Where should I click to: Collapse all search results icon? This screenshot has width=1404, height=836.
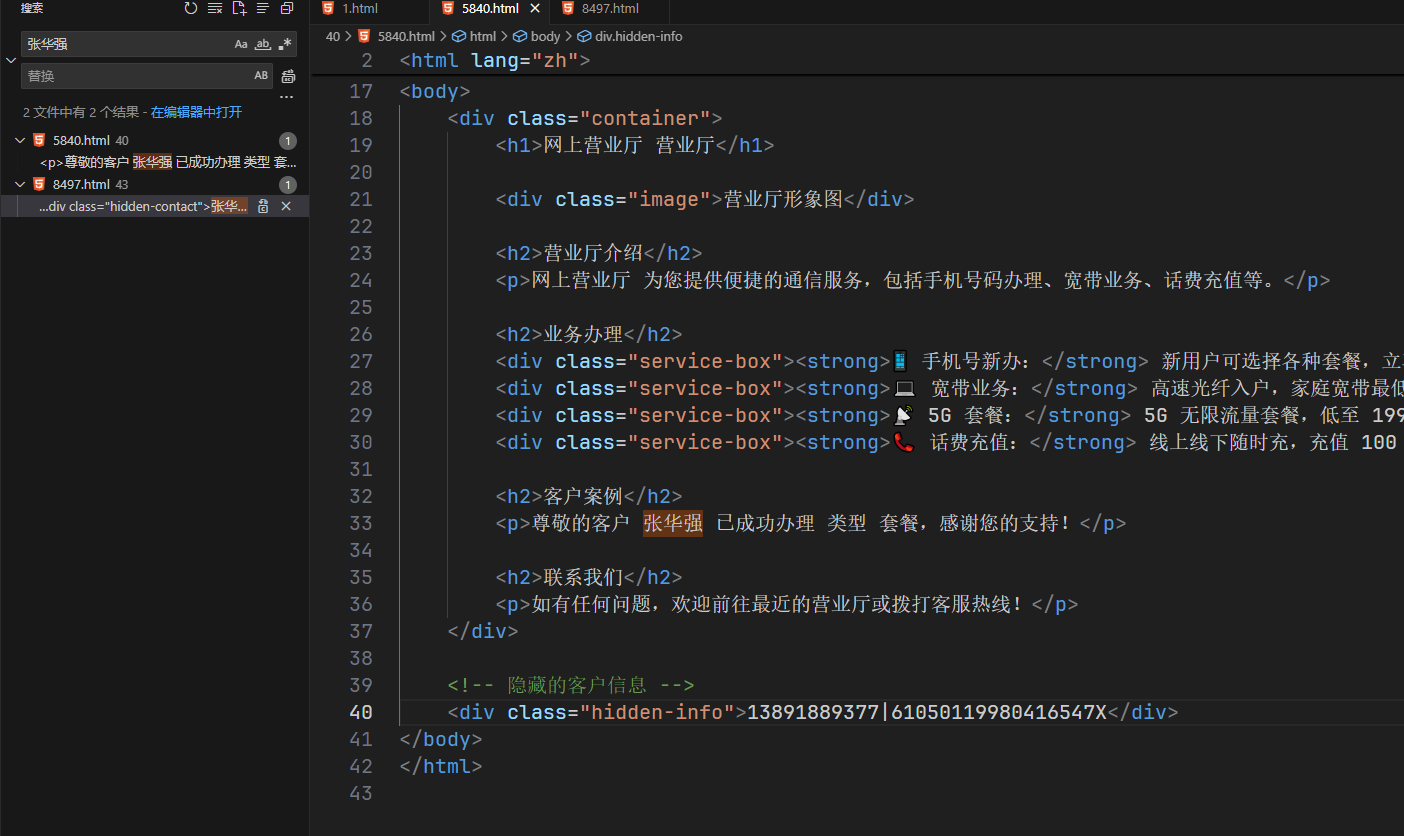pos(287,8)
